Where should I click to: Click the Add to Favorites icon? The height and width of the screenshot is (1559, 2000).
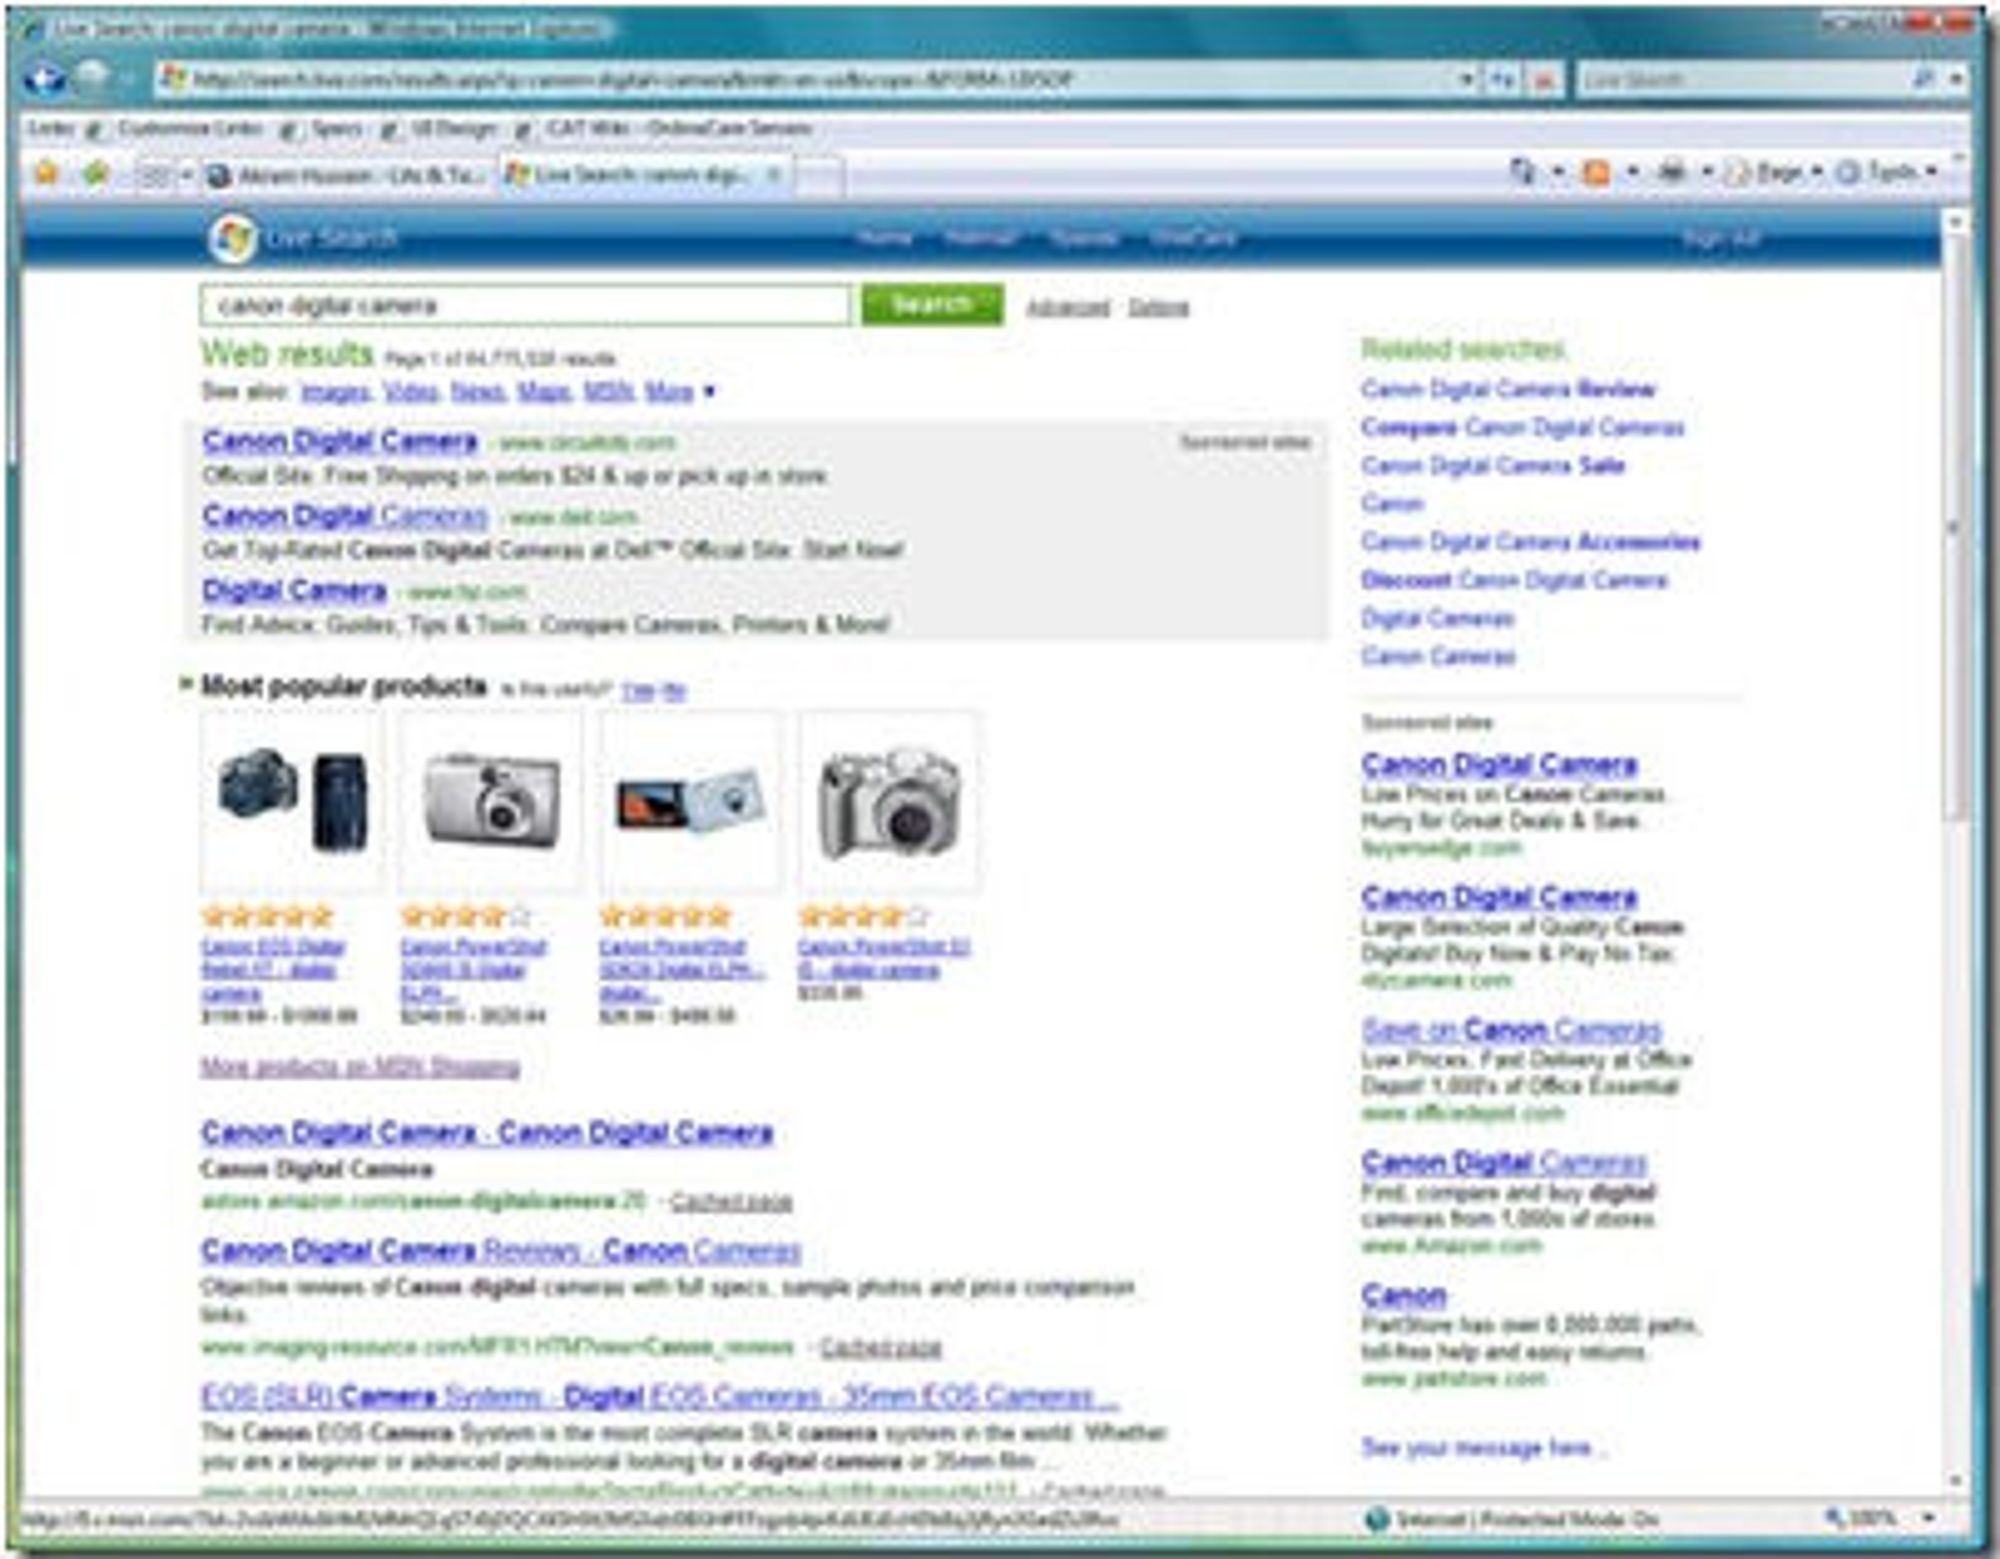click(x=96, y=174)
